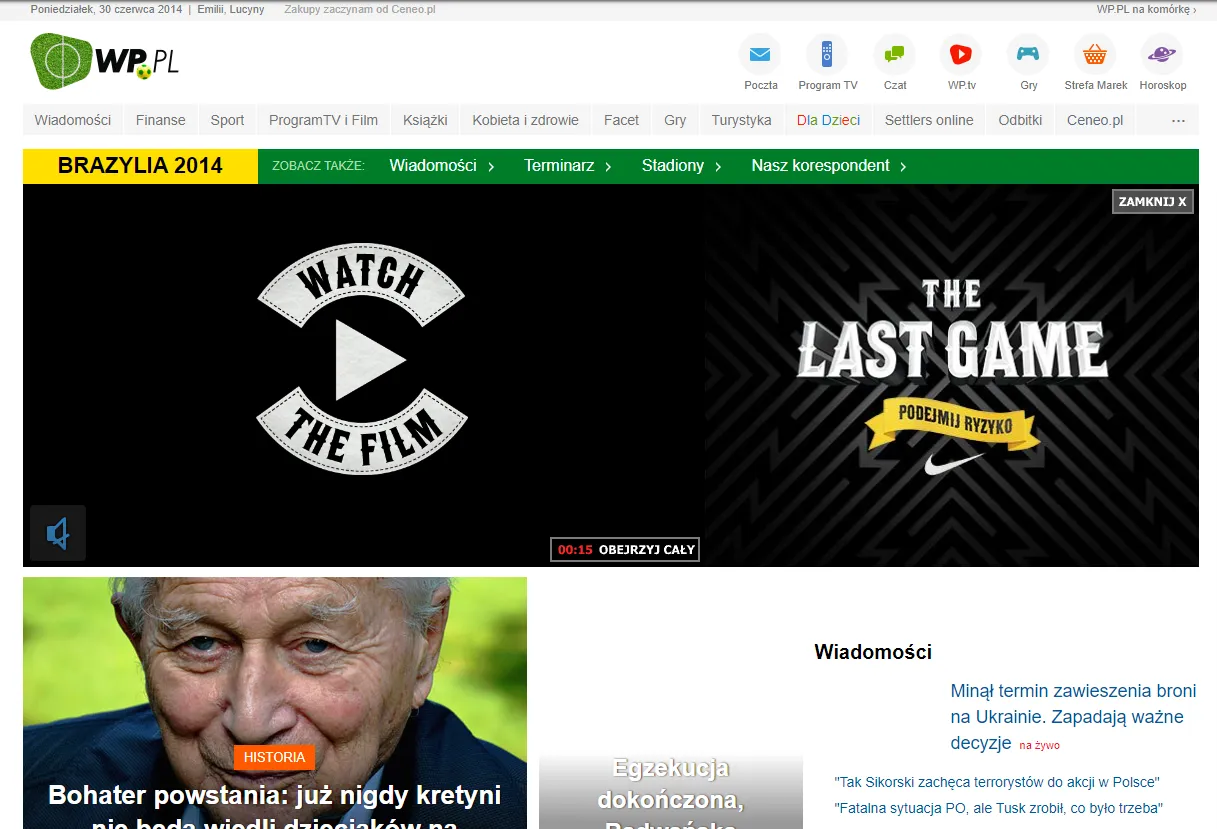
Task: Open Stadiony in the green bar
Action: [x=681, y=166]
